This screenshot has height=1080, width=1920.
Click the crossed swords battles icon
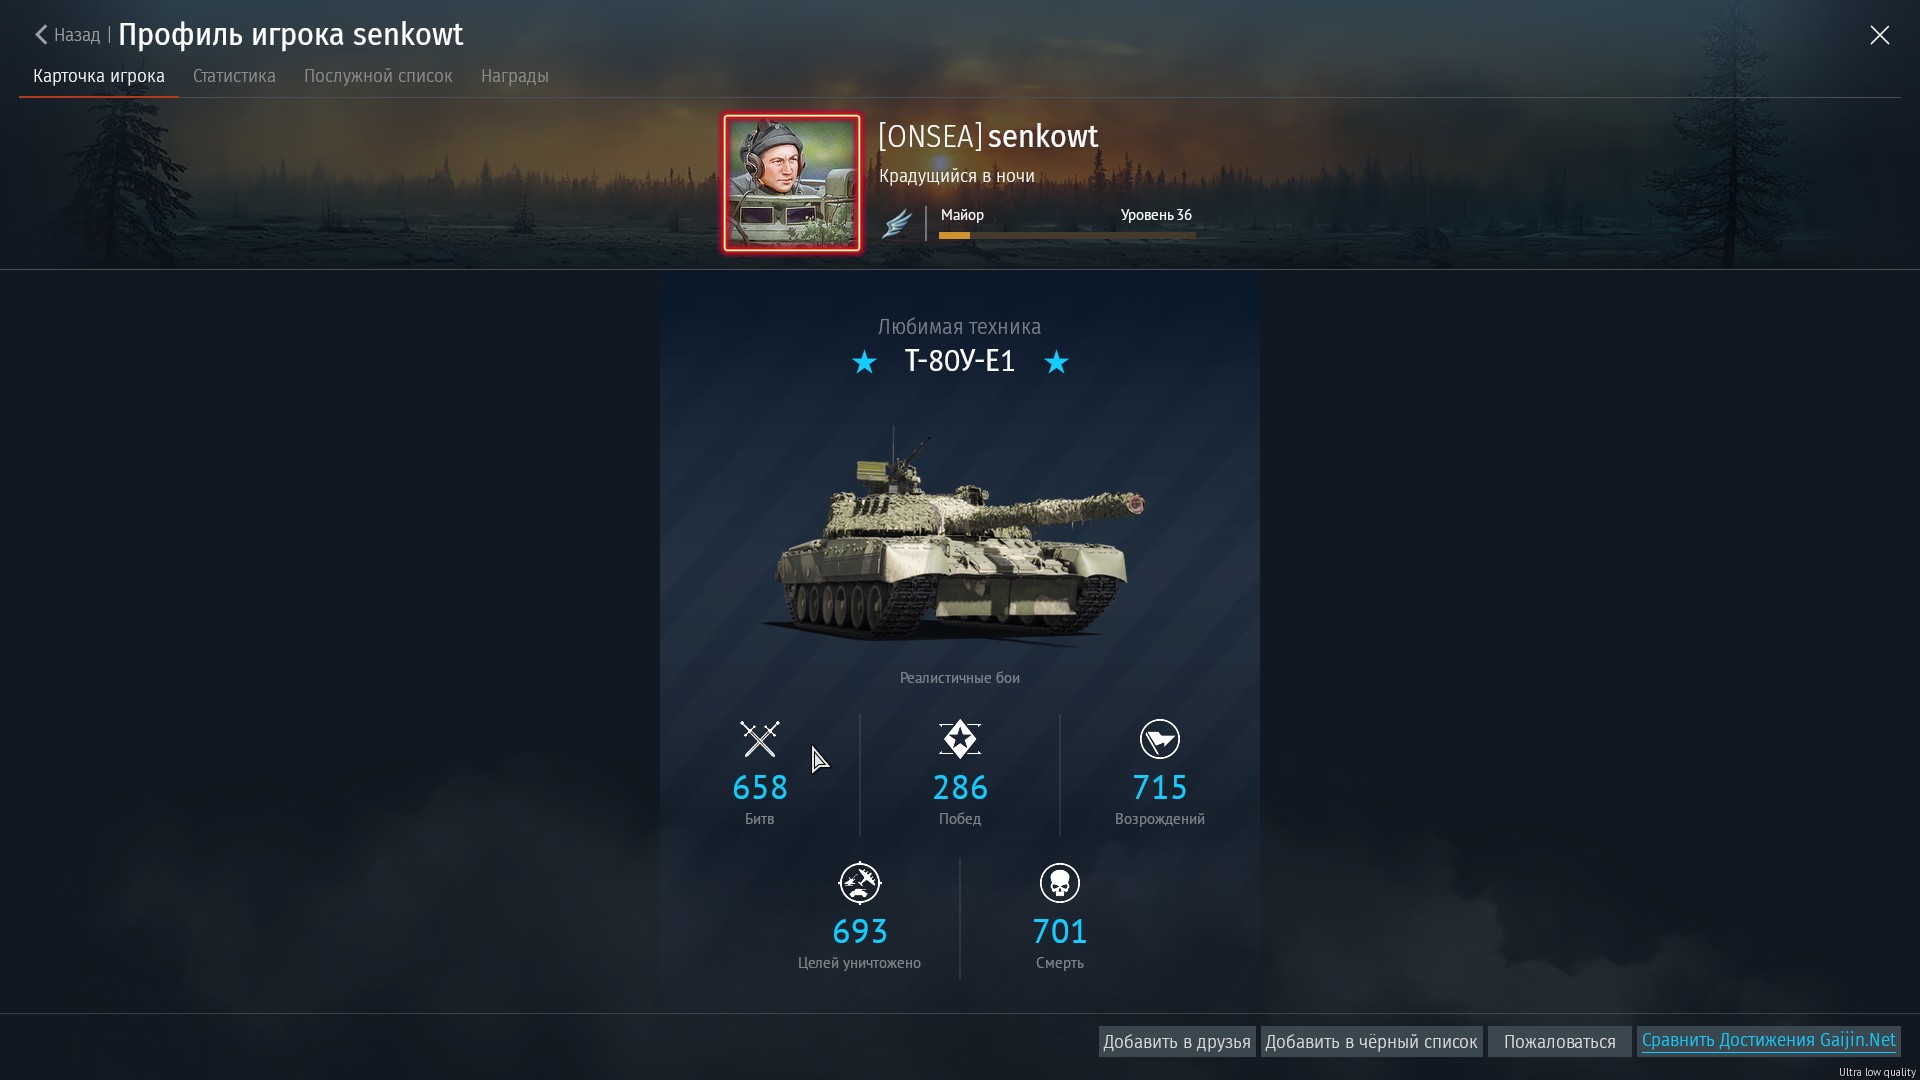click(760, 739)
